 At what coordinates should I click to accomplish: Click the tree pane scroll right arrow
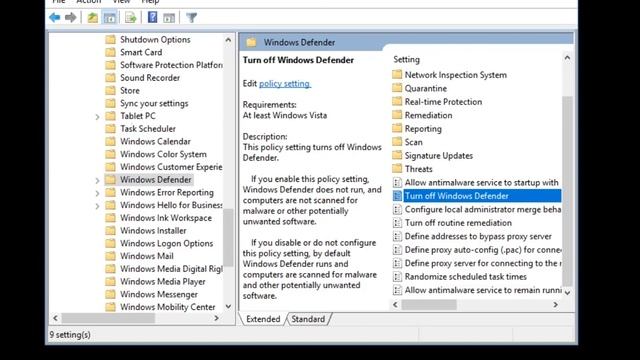pos(217,318)
